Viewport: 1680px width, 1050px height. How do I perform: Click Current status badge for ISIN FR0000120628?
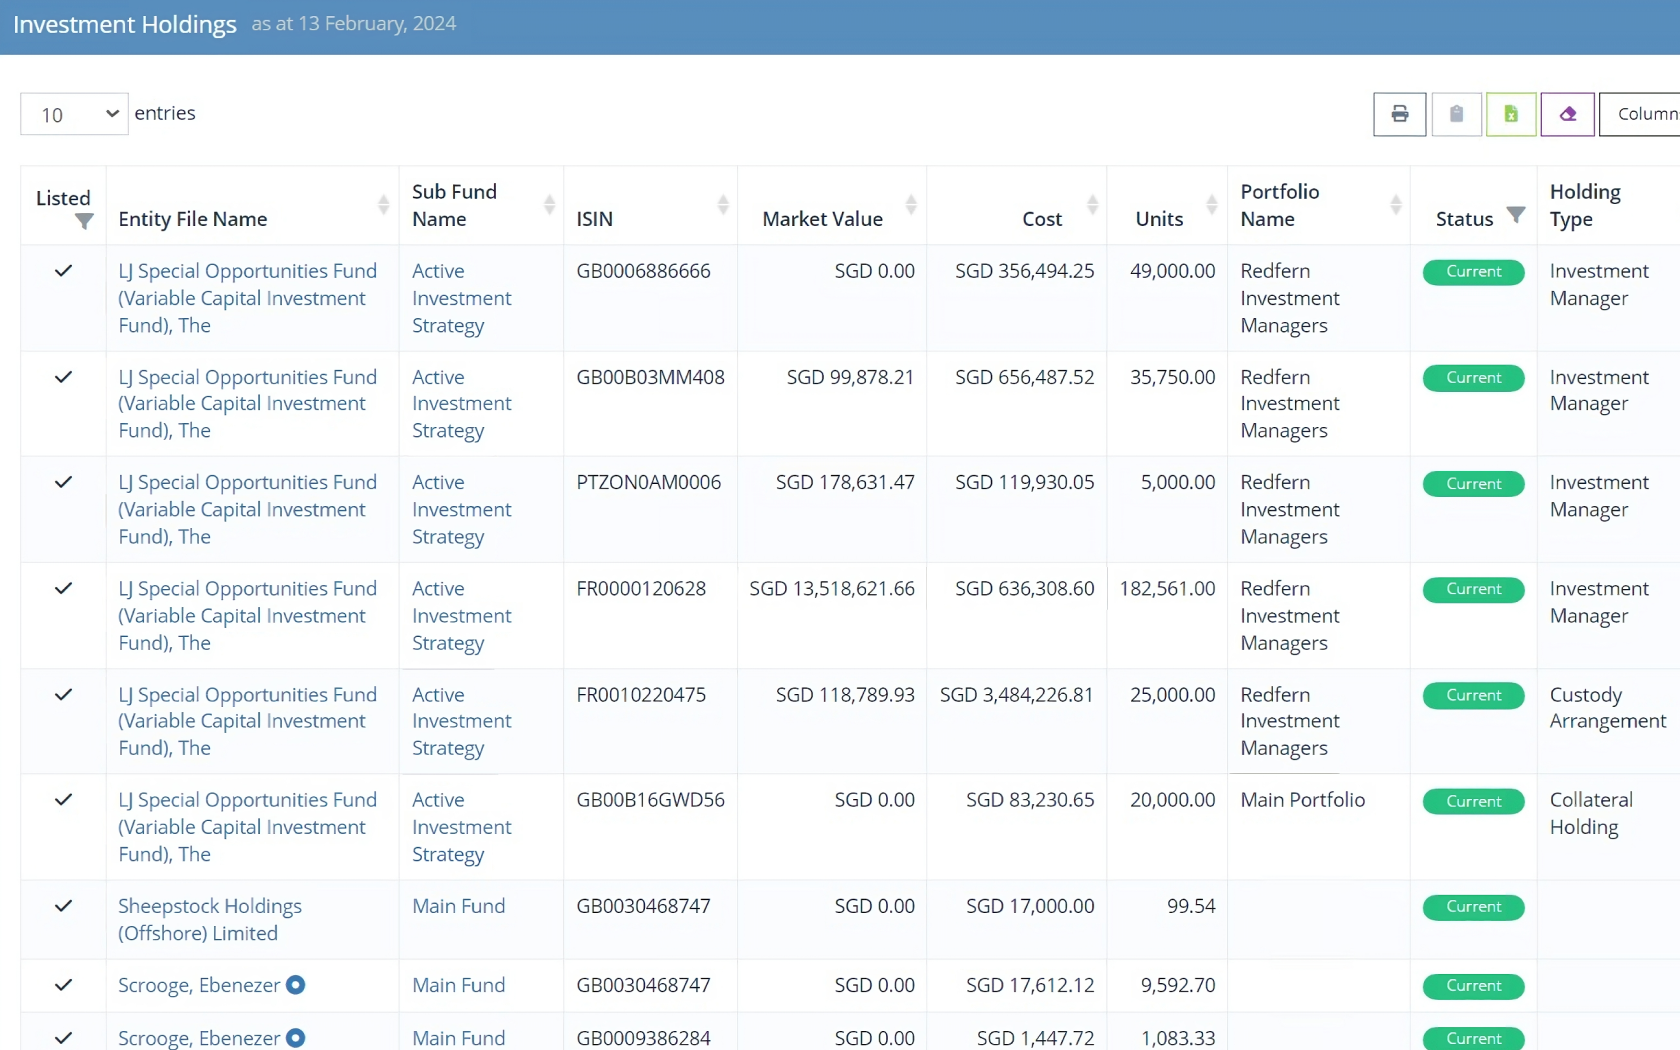click(1473, 590)
